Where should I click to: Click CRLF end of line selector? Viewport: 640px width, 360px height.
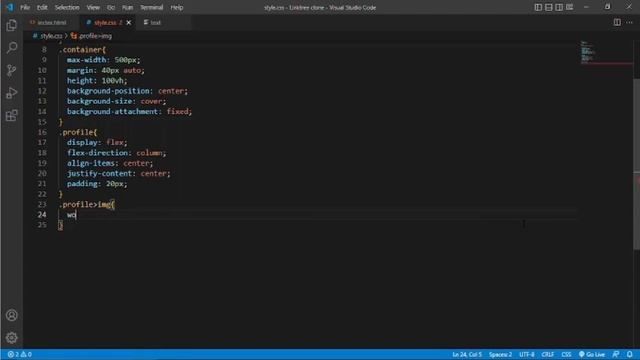click(x=548, y=354)
